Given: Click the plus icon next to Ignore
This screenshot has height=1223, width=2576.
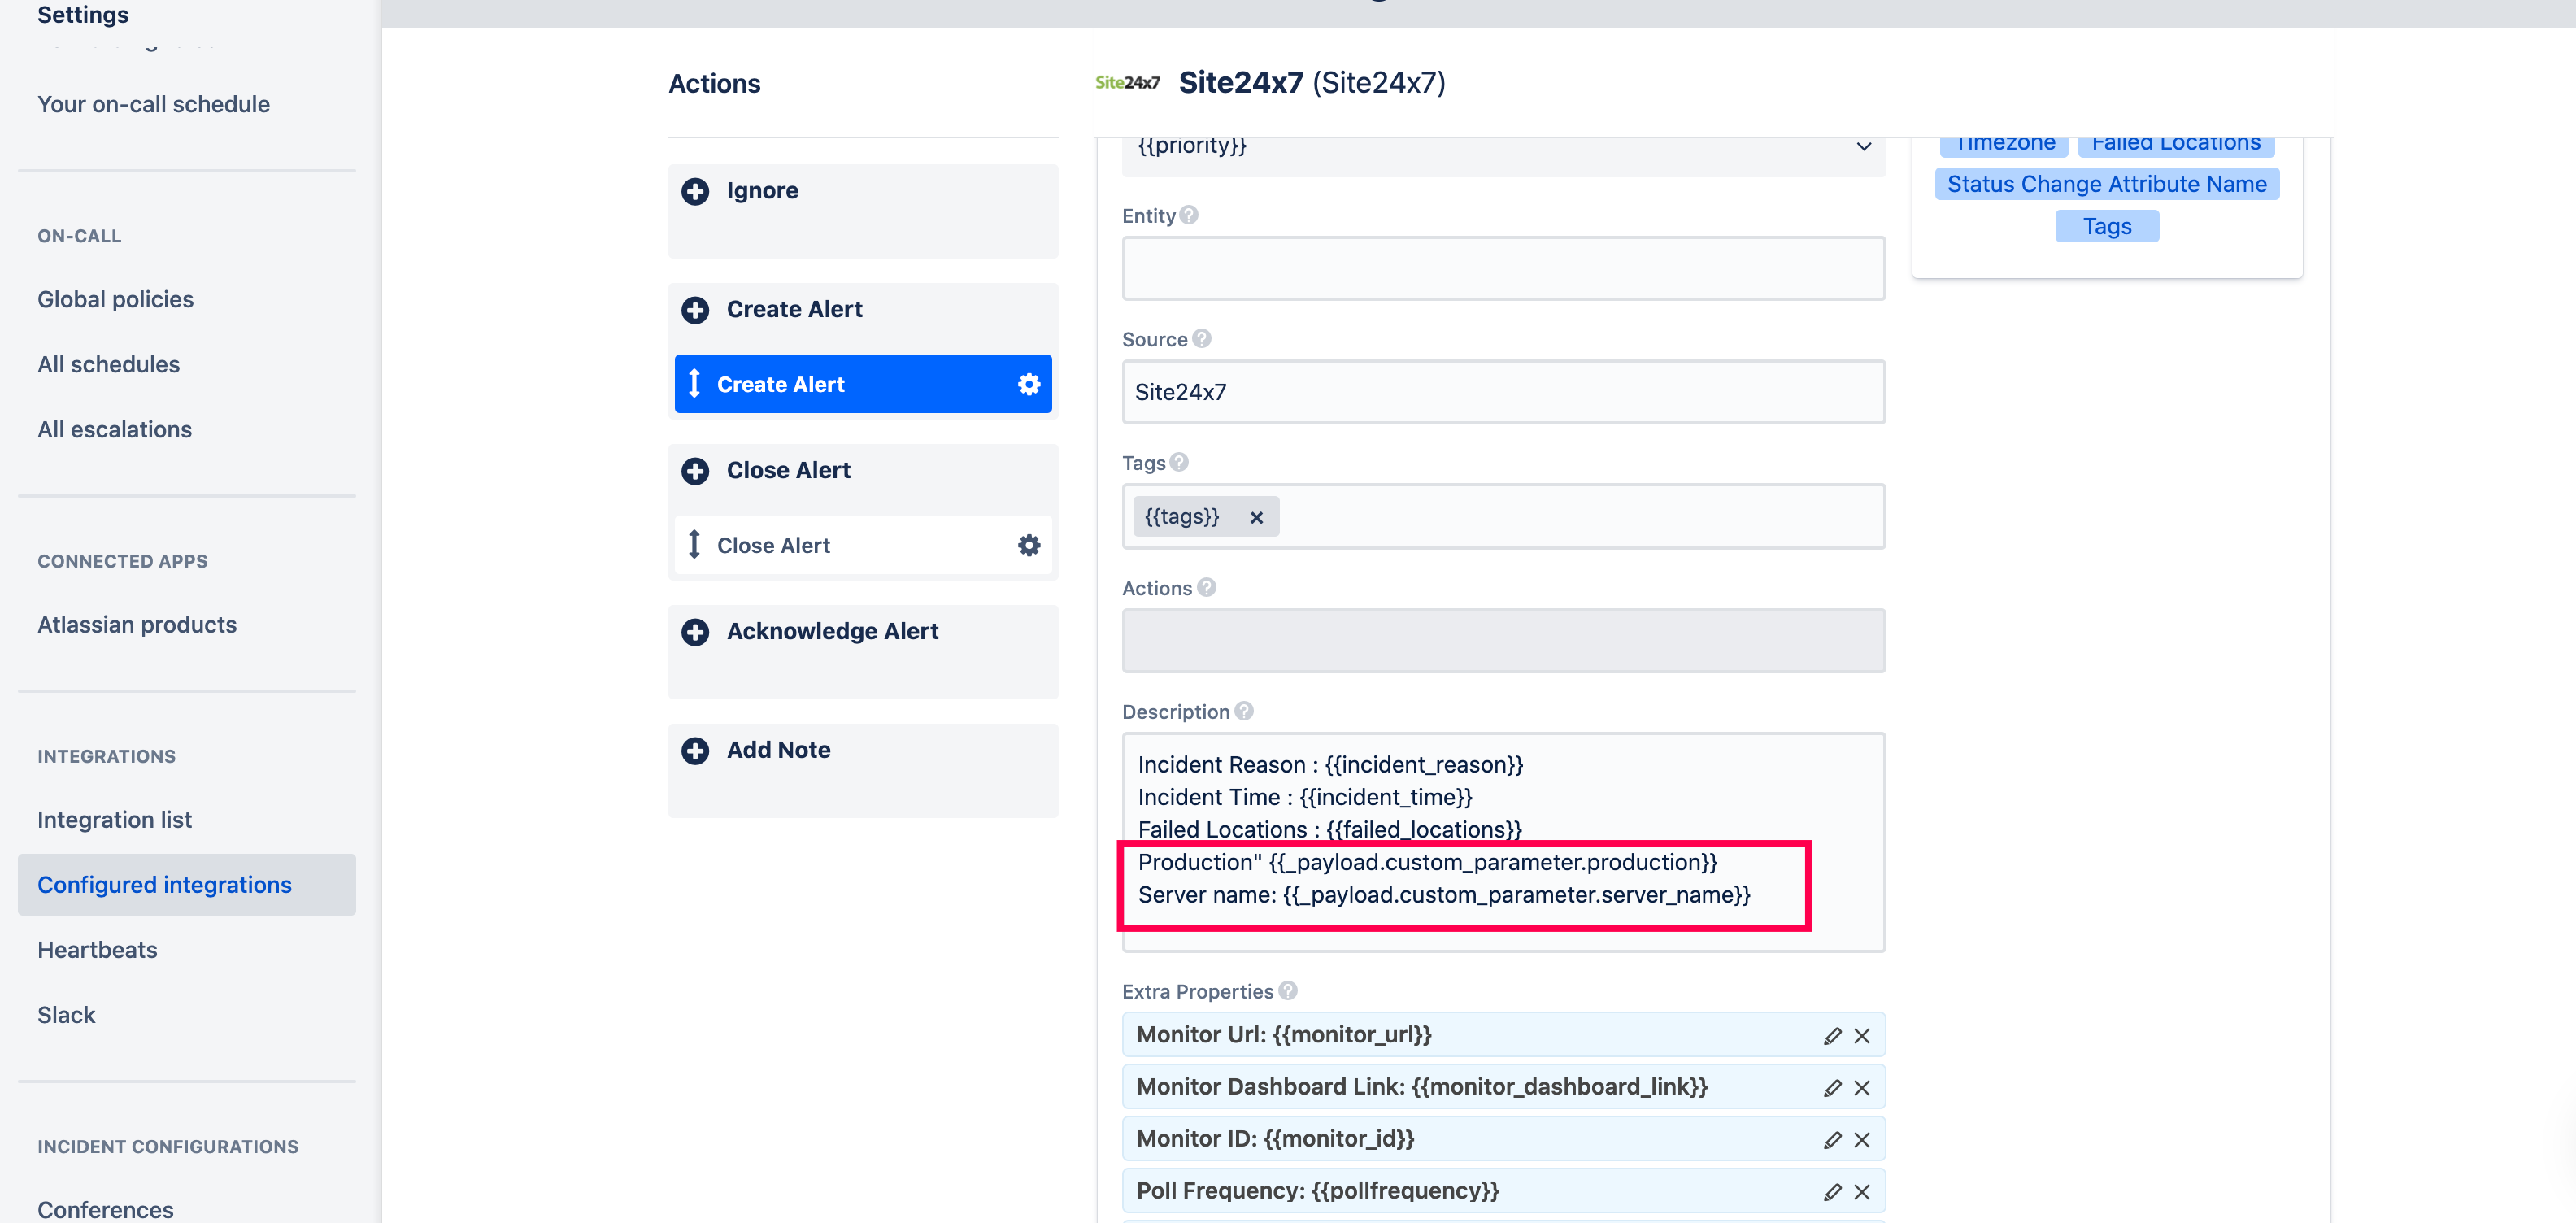Looking at the screenshot, I should (x=695, y=191).
